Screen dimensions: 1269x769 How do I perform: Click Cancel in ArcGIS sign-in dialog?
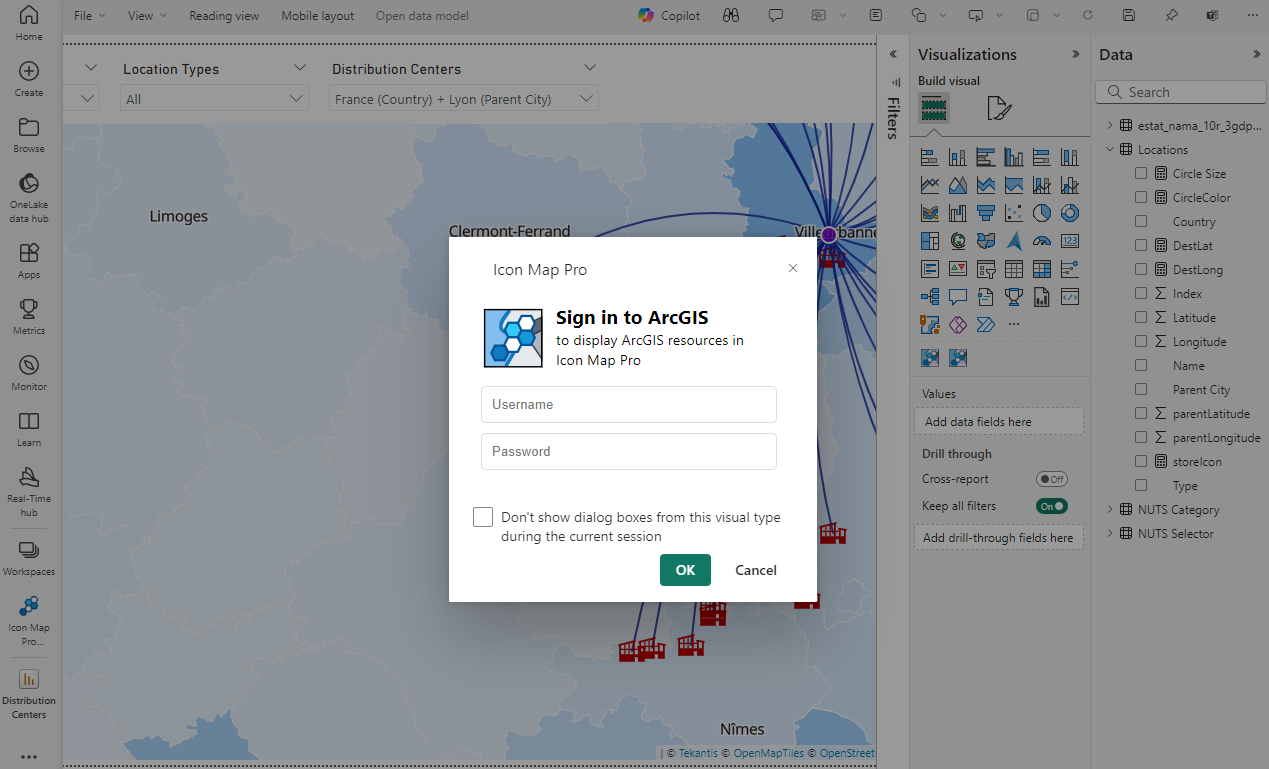tap(755, 570)
